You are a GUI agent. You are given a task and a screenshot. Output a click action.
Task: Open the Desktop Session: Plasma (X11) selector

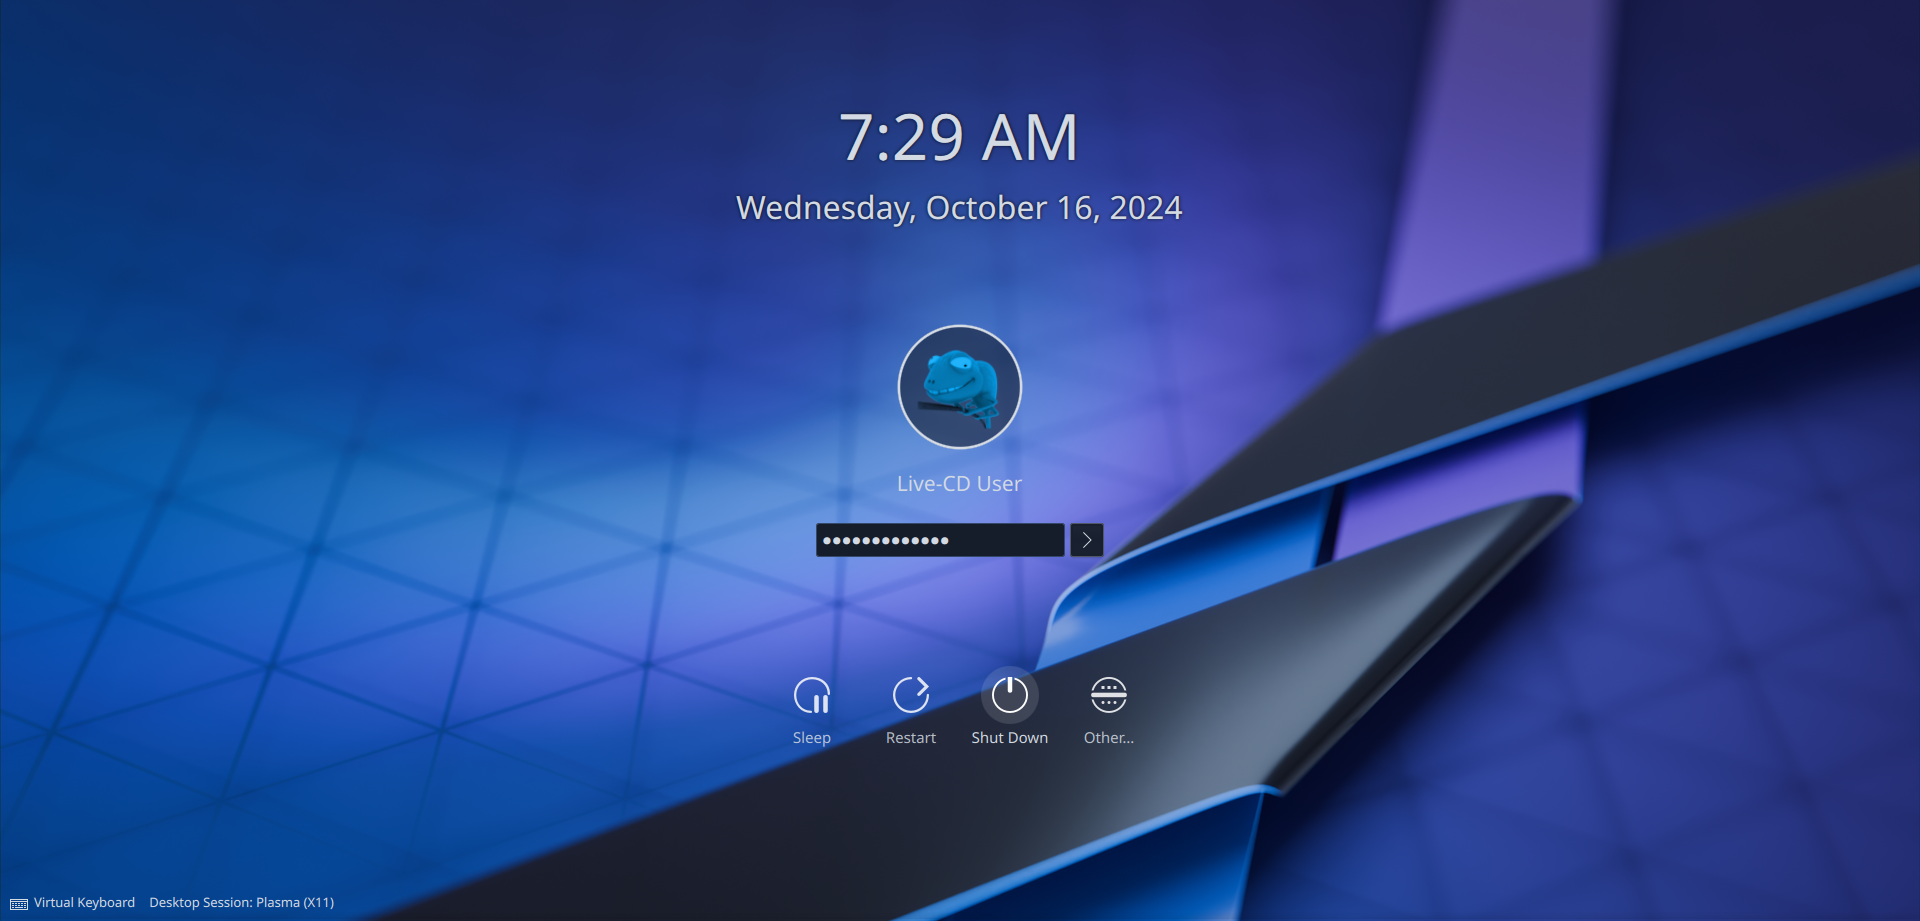(242, 903)
